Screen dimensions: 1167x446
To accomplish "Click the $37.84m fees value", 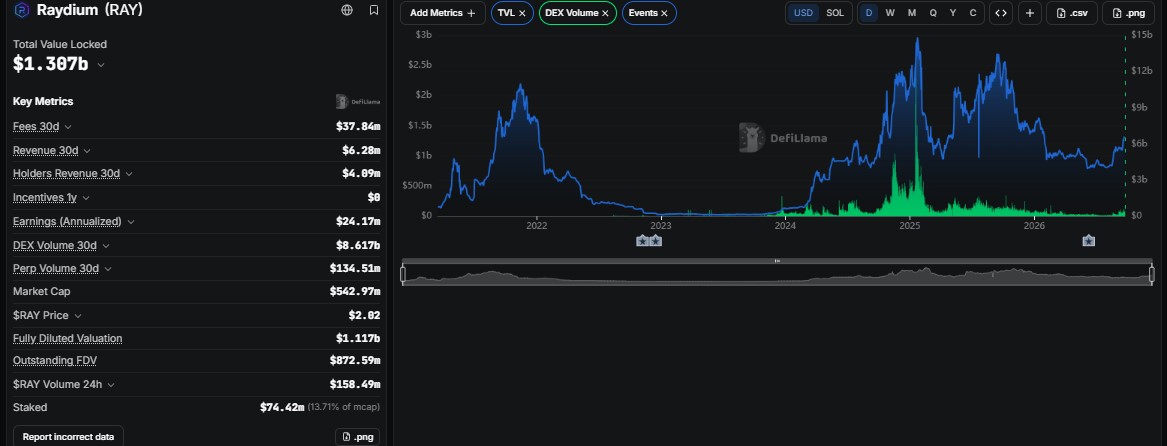I will tap(358, 127).
